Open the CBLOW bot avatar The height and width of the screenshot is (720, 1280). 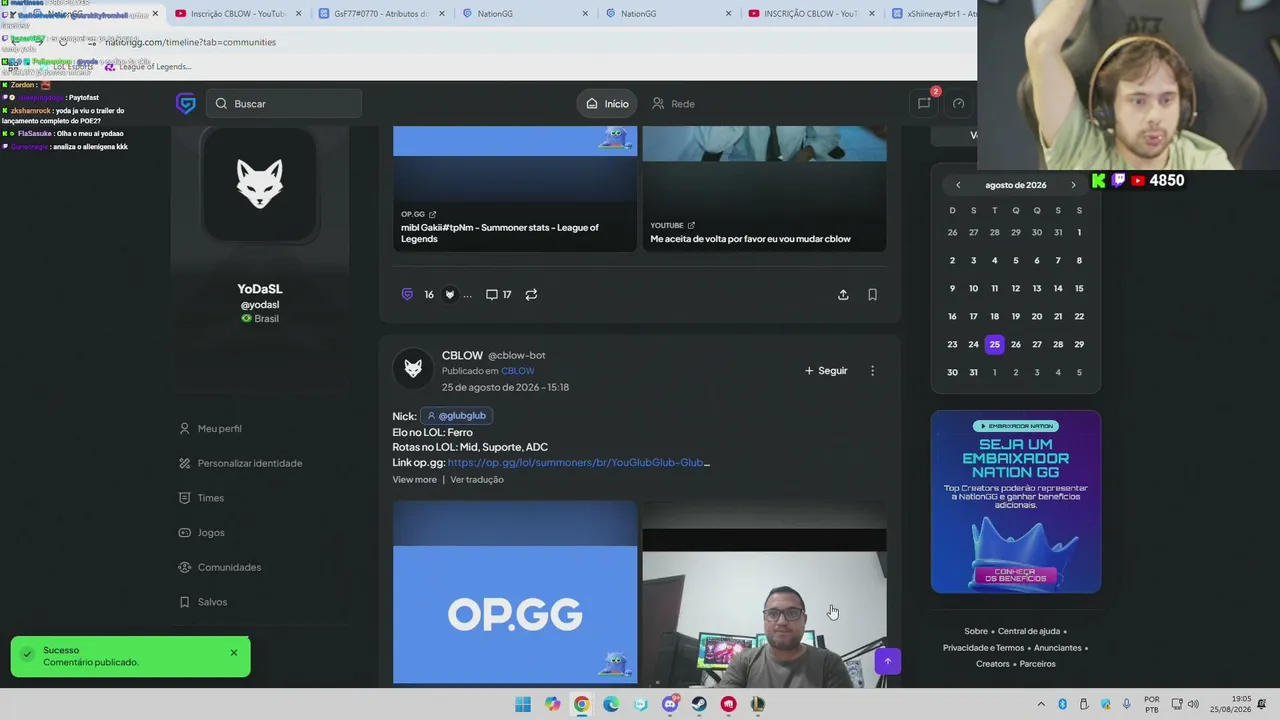coord(413,370)
